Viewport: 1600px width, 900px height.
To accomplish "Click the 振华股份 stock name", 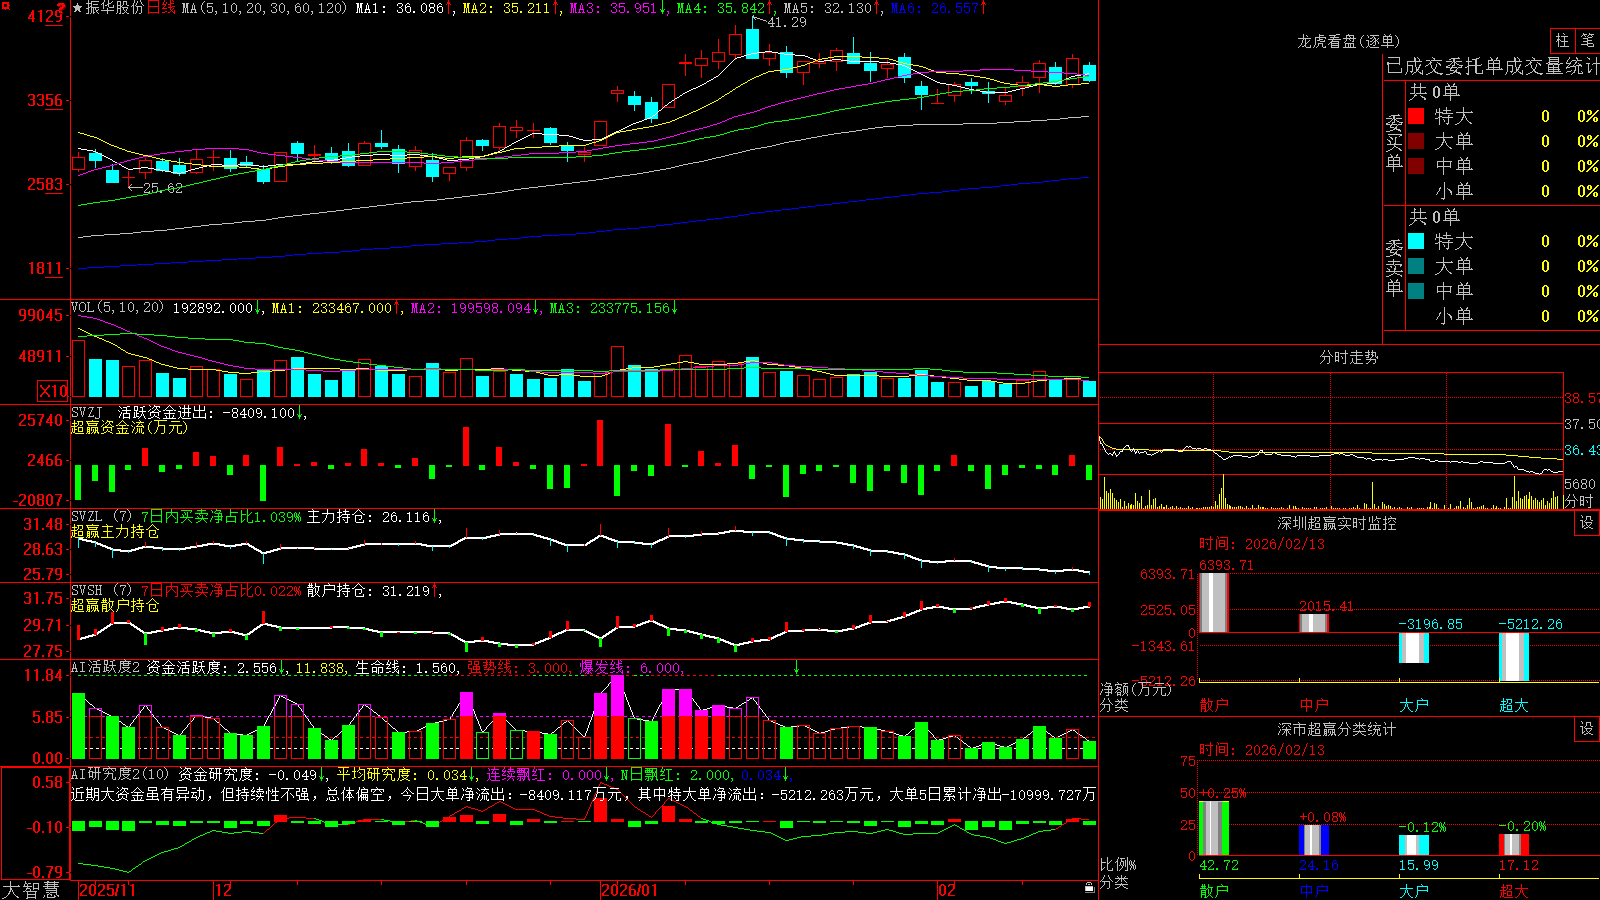I will [x=115, y=8].
